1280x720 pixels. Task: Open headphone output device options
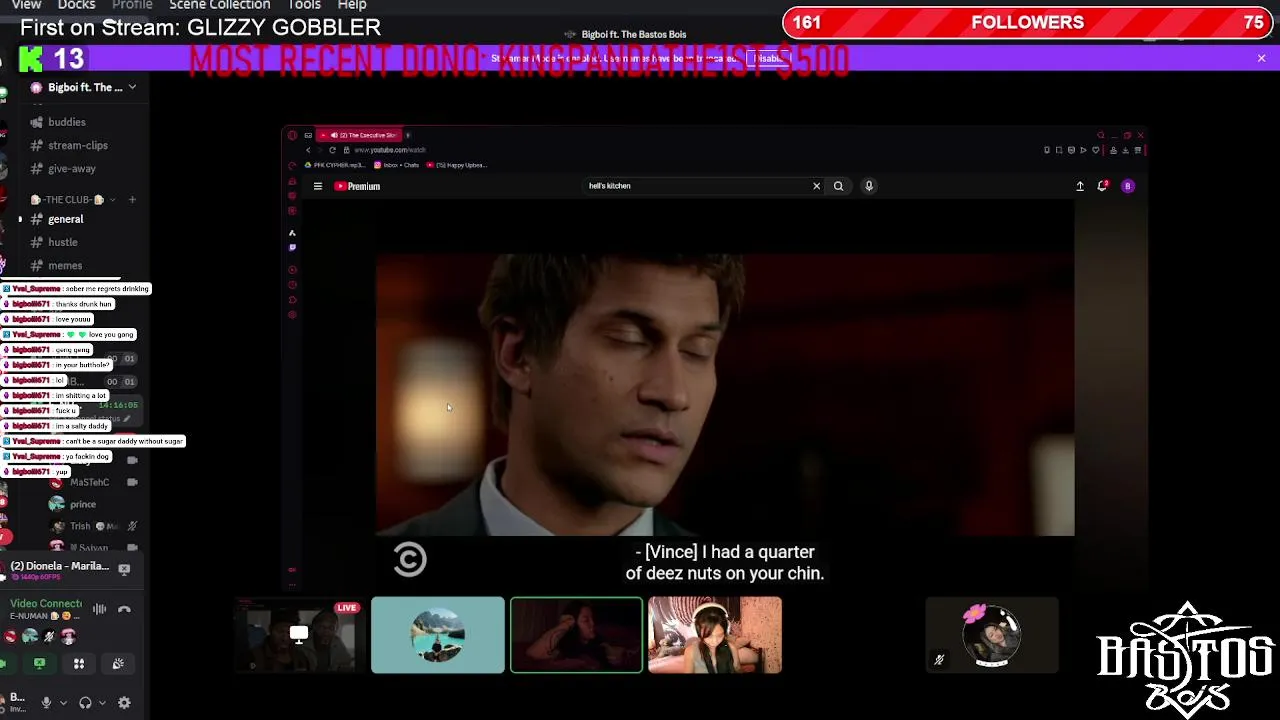click(102, 703)
